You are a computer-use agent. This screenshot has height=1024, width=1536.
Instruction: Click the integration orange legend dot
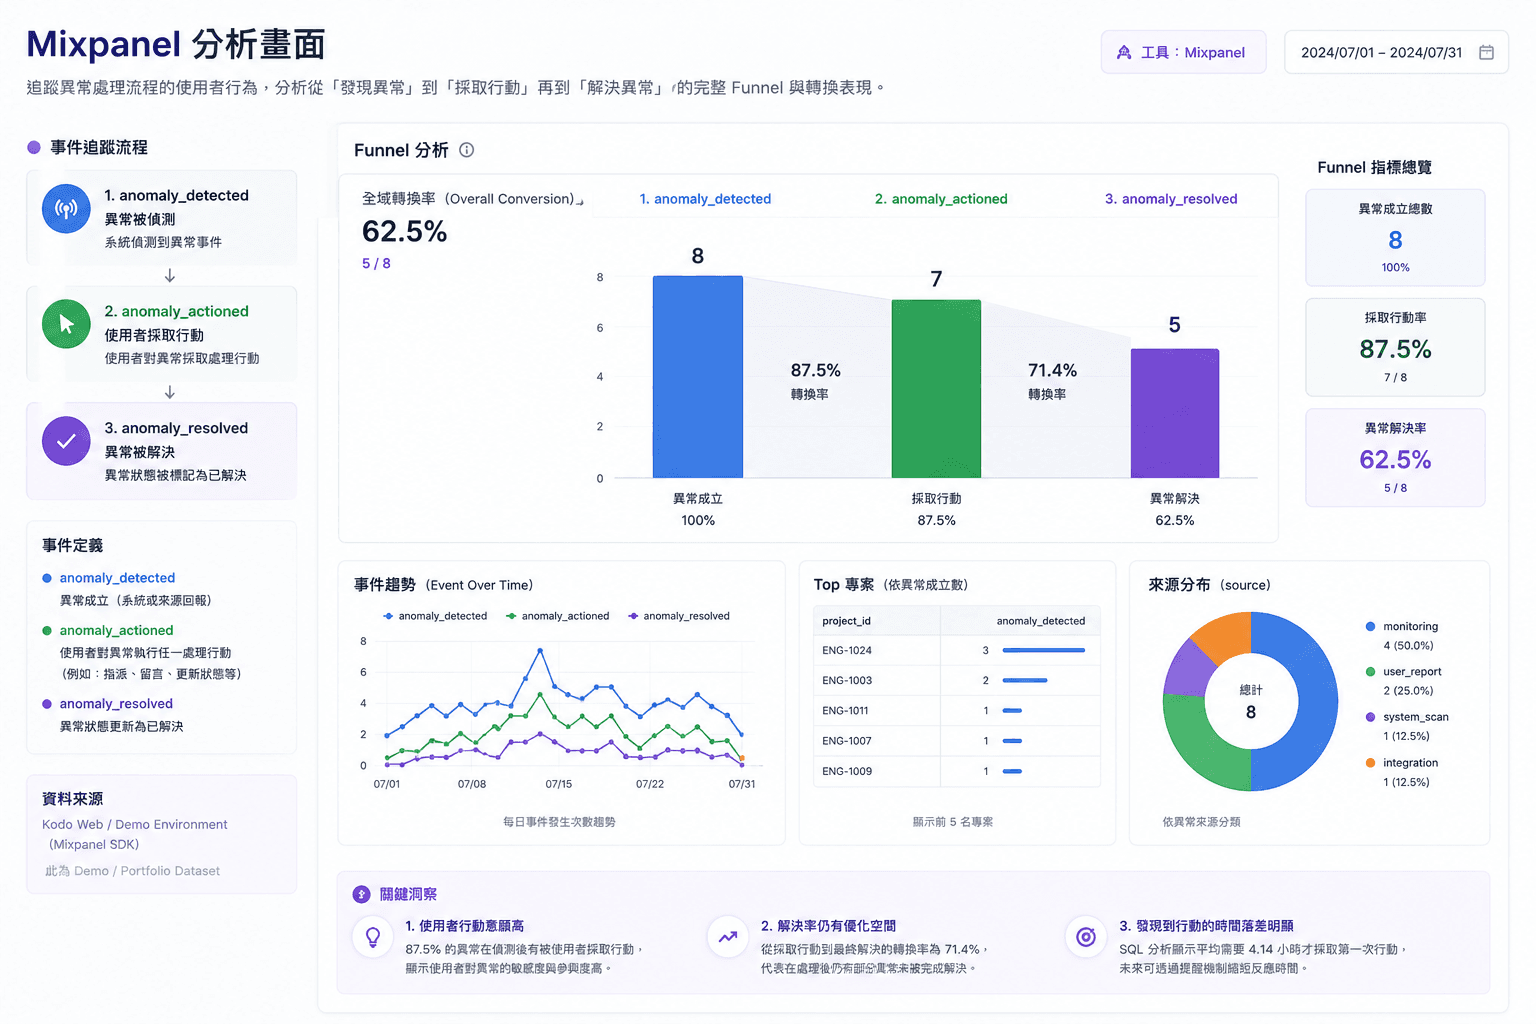click(1370, 763)
